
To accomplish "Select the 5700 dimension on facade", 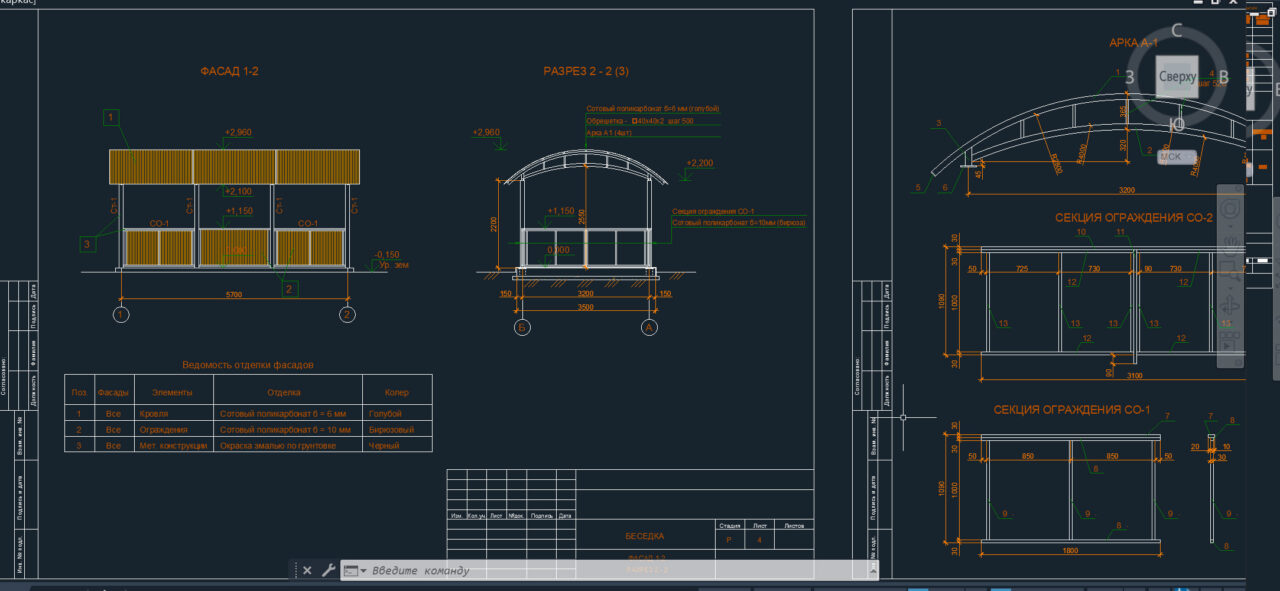I will coord(232,297).
